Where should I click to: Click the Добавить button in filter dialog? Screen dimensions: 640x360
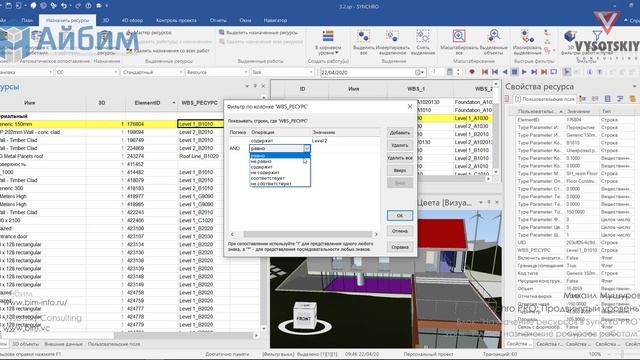point(400,133)
